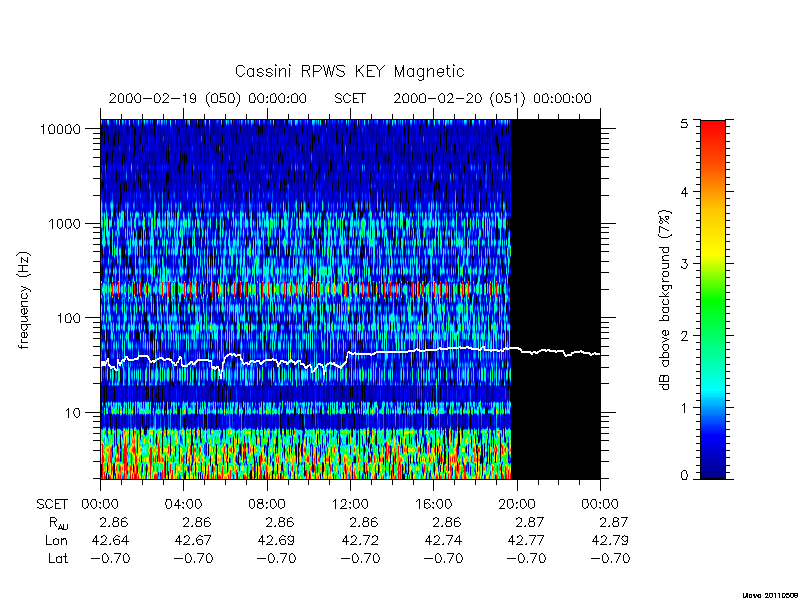Click the 'SCET' row label under the plot
Viewport: 800px width, 600px height.
pyautogui.click(x=52, y=505)
